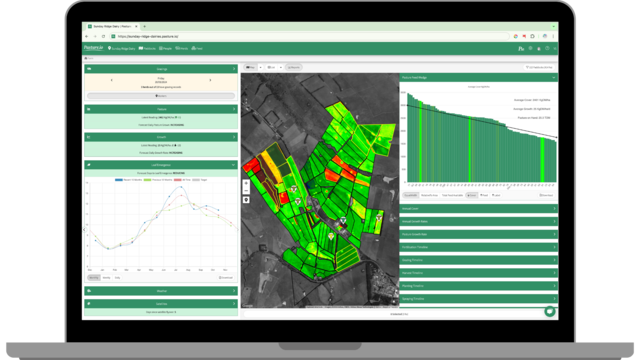Click the Leaf Emergence leaf icon
Screen dimensions: 640x360
(89, 165)
